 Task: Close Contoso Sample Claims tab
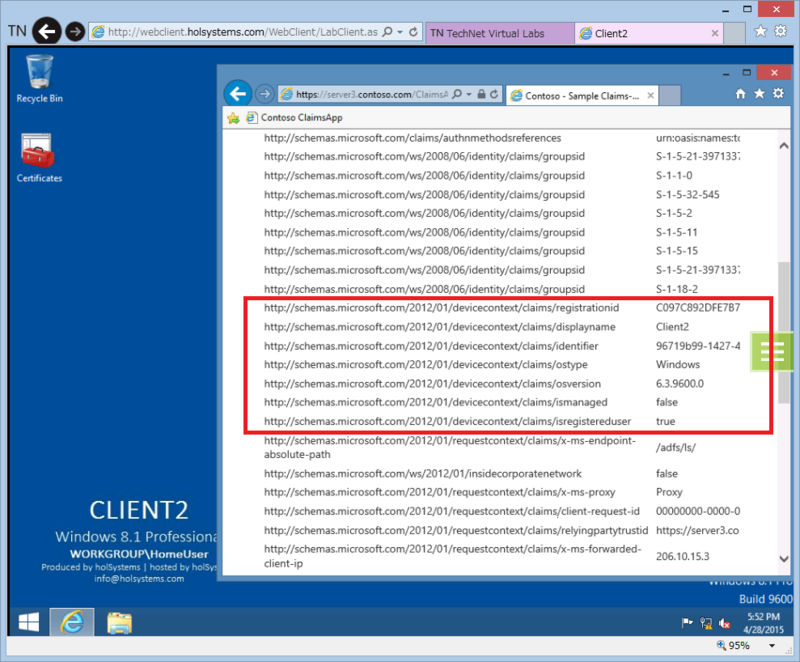[651, 95]
